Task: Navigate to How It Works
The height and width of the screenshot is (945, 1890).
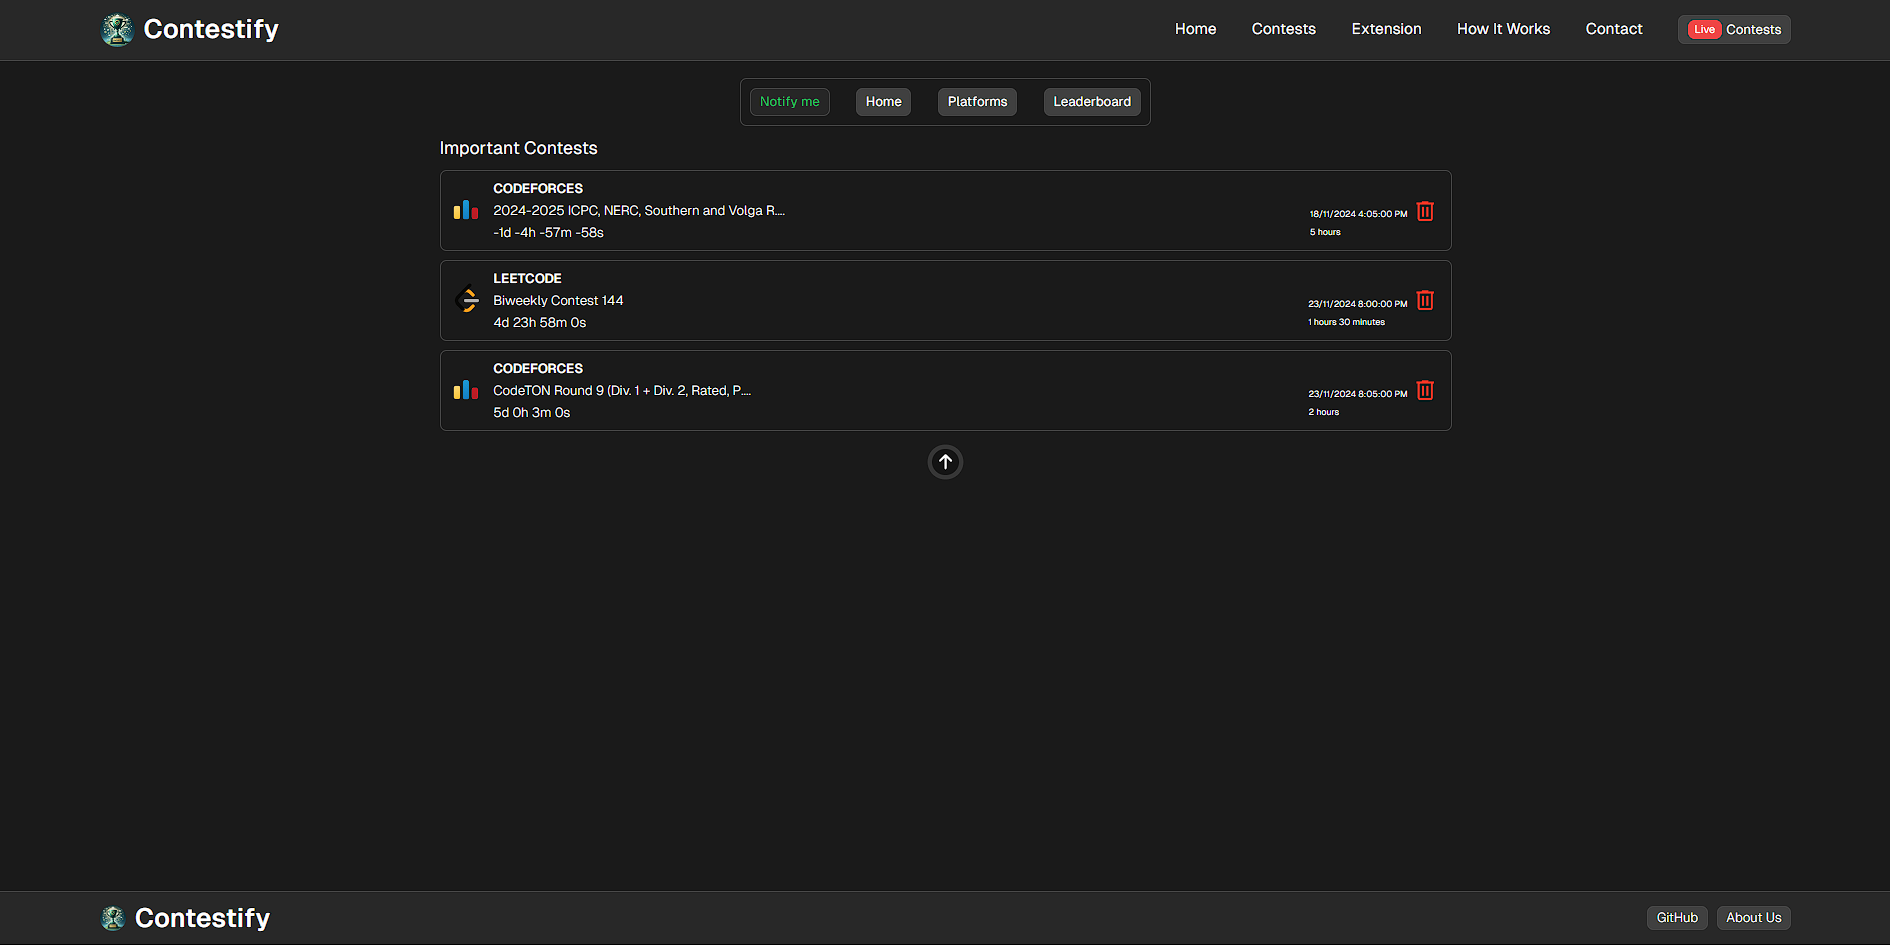Action: [x=1503, y=29]
